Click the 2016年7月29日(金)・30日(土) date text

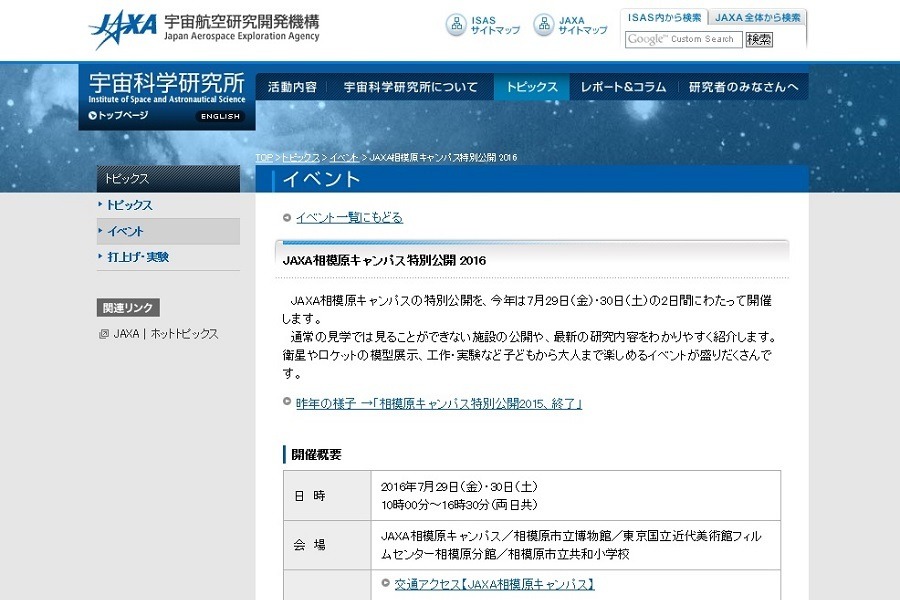pos(459,487)
